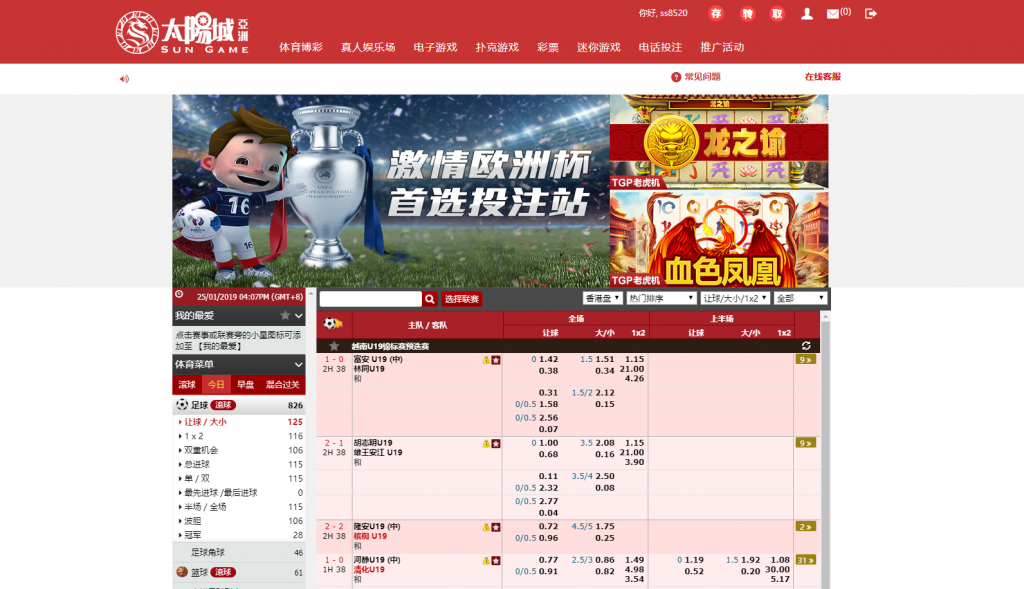Click the withdraw (取) icon

(777, 14)
